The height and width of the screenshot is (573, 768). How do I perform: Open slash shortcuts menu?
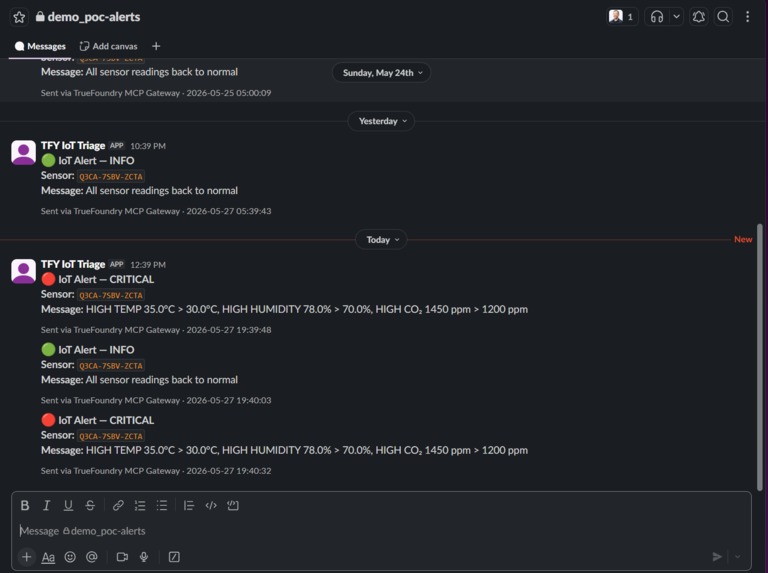click(x=174, y=557)
